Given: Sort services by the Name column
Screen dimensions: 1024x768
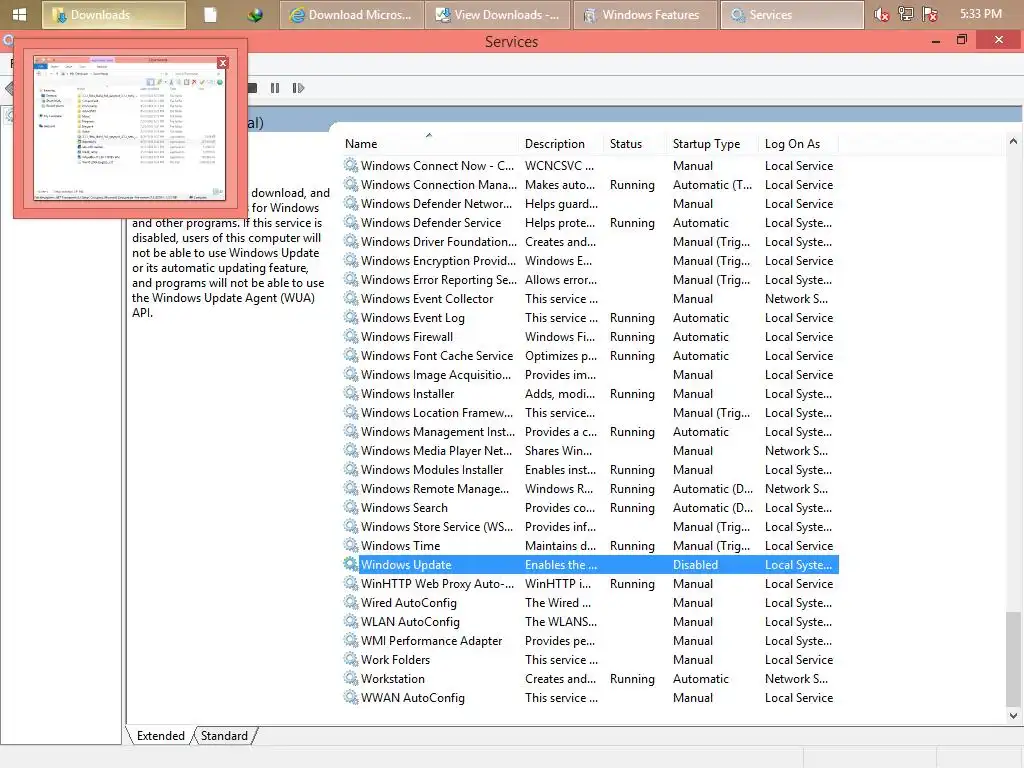Looking at the screenshot, I should pos(430,144).
